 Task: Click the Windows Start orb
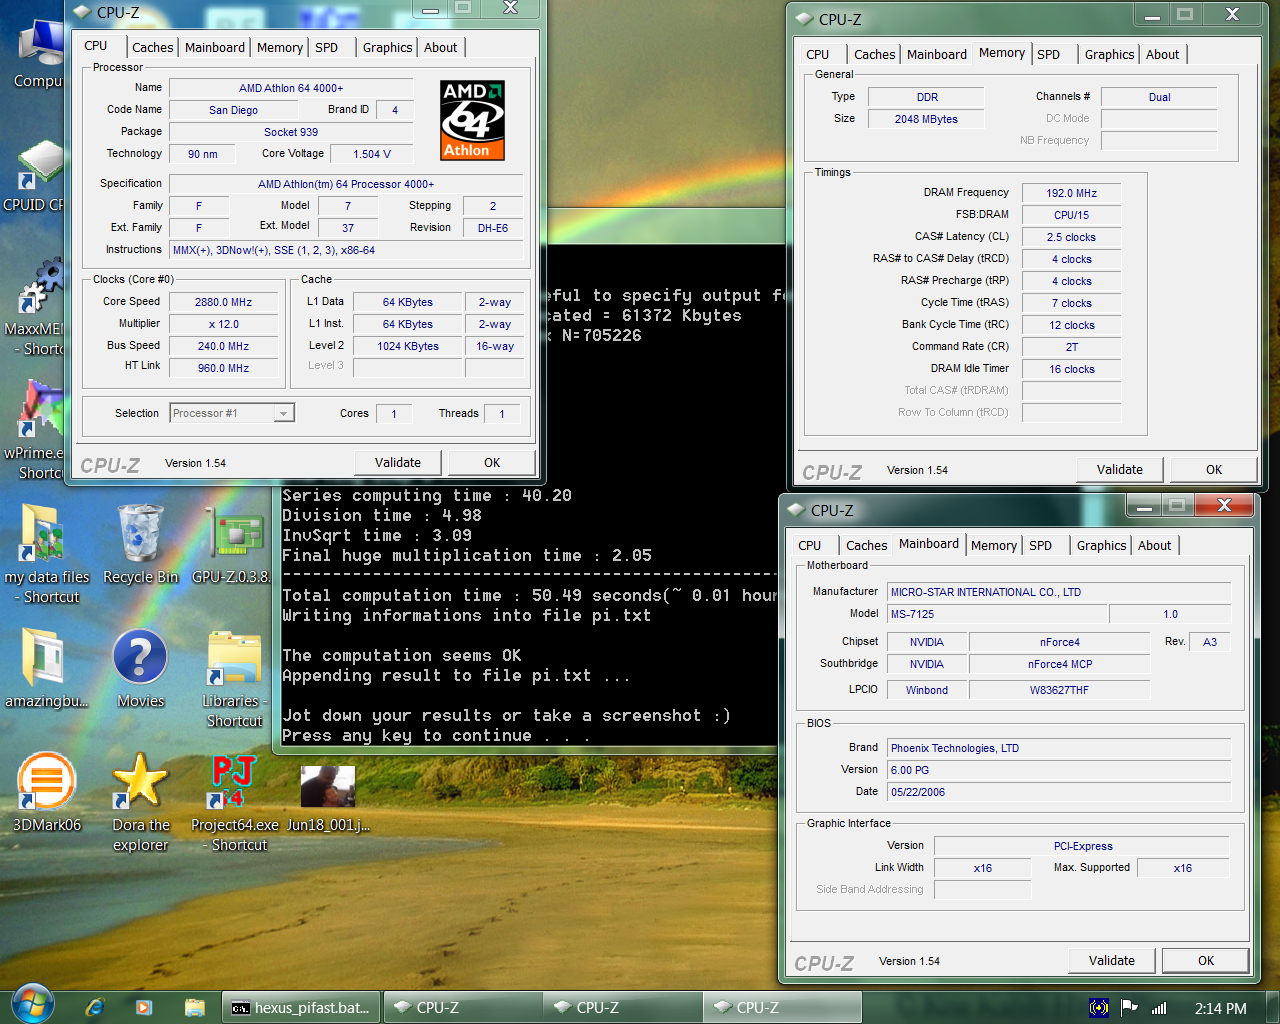tap(32, 1004)
